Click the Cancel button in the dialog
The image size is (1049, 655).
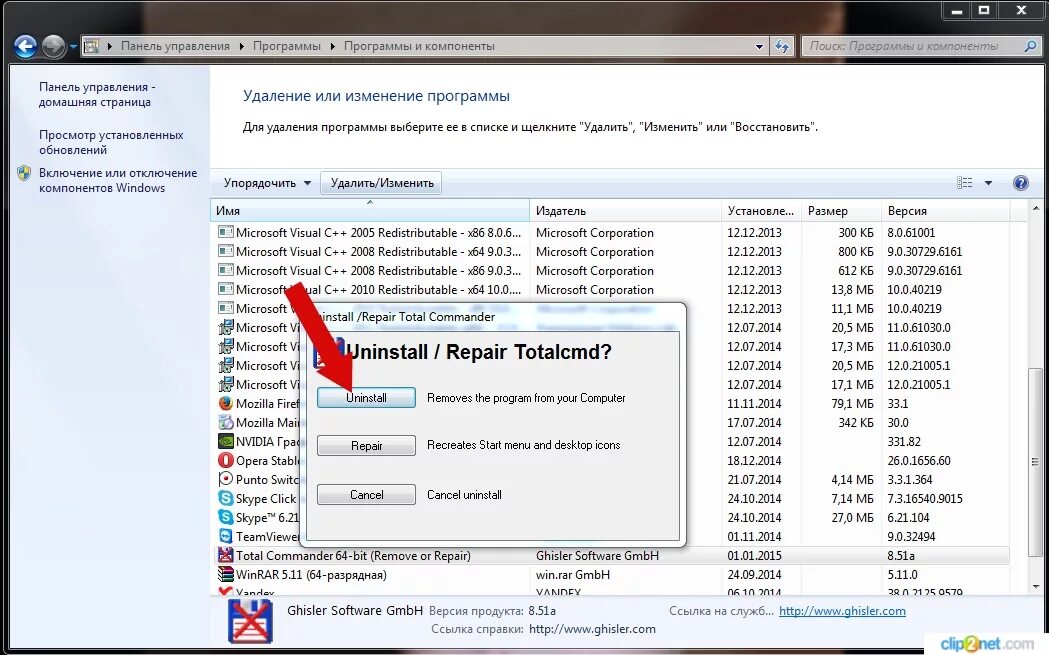coord(366,494)
